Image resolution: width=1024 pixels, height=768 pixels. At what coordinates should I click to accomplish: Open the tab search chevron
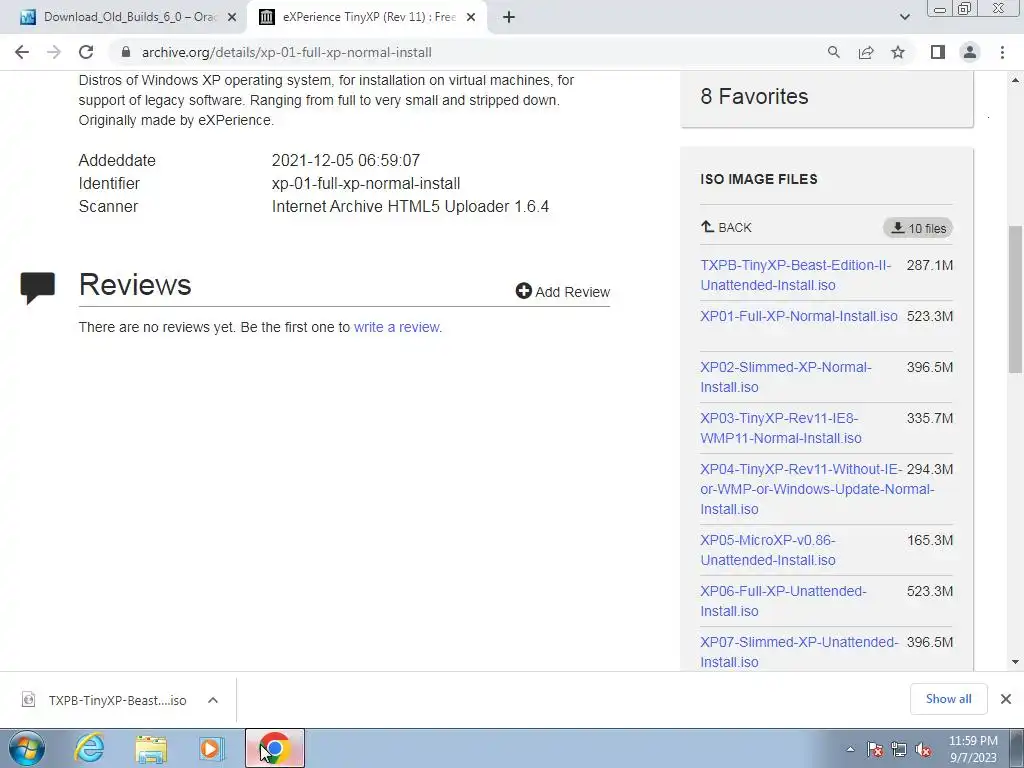pos(904,18)
